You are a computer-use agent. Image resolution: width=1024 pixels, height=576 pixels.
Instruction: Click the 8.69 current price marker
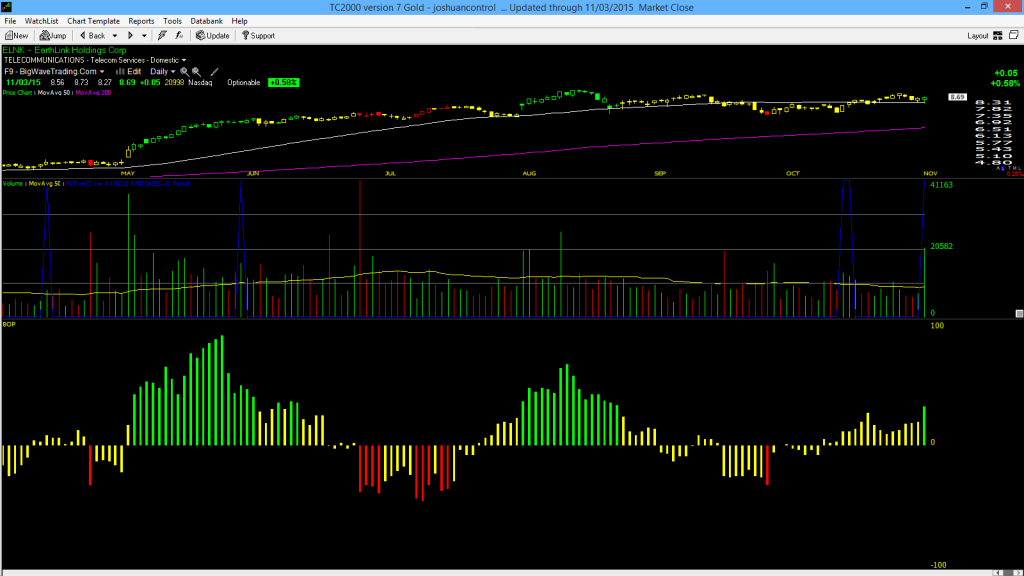coord(957,97)
